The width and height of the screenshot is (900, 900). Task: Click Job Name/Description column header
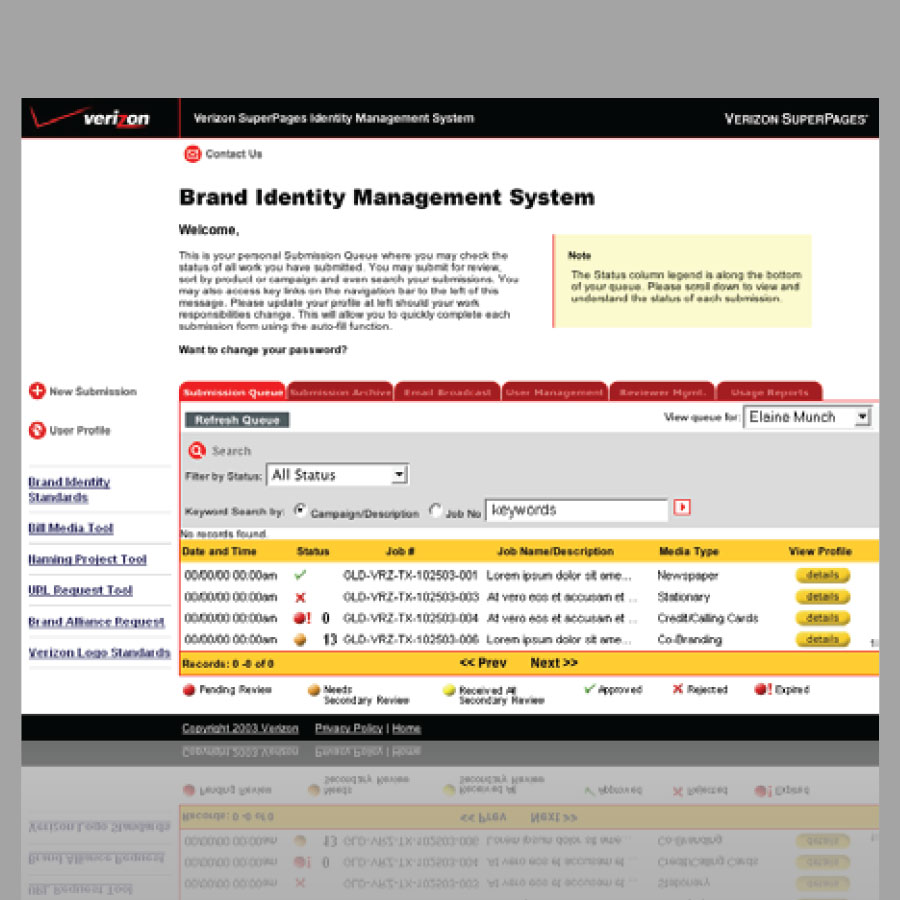point(555,551)
